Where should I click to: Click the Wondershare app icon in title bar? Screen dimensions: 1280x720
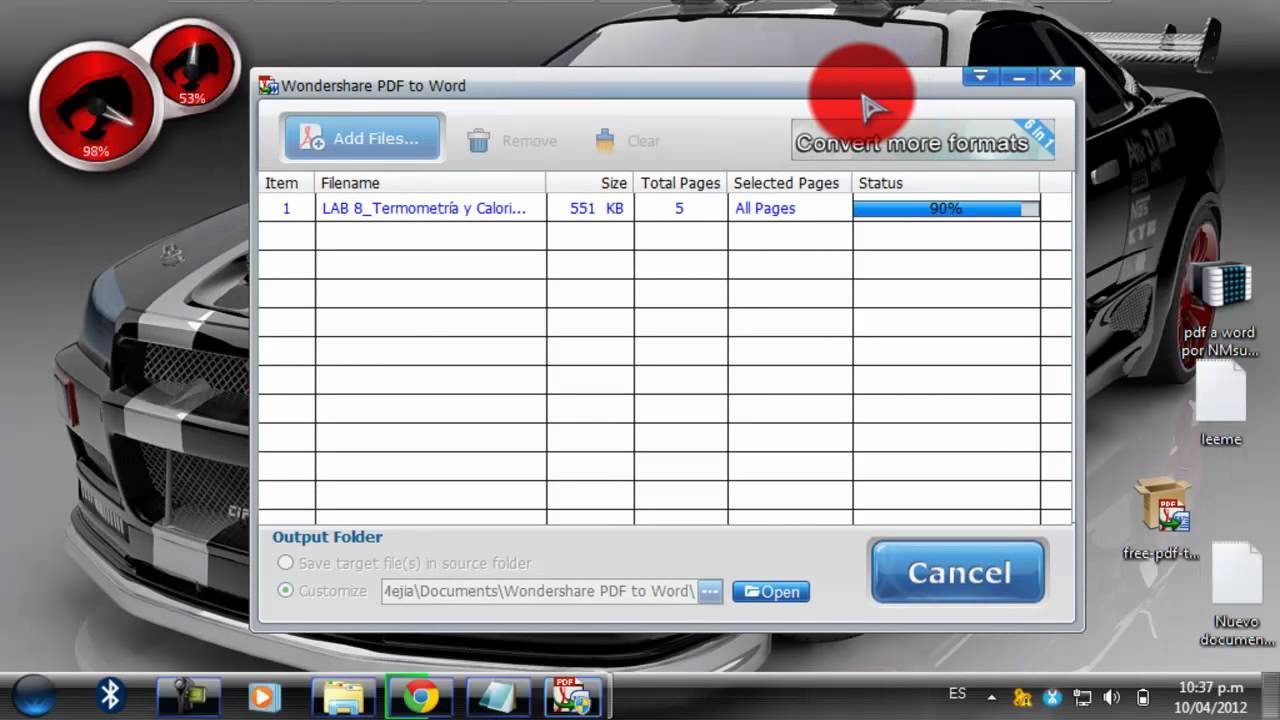[x=268, y=86]
